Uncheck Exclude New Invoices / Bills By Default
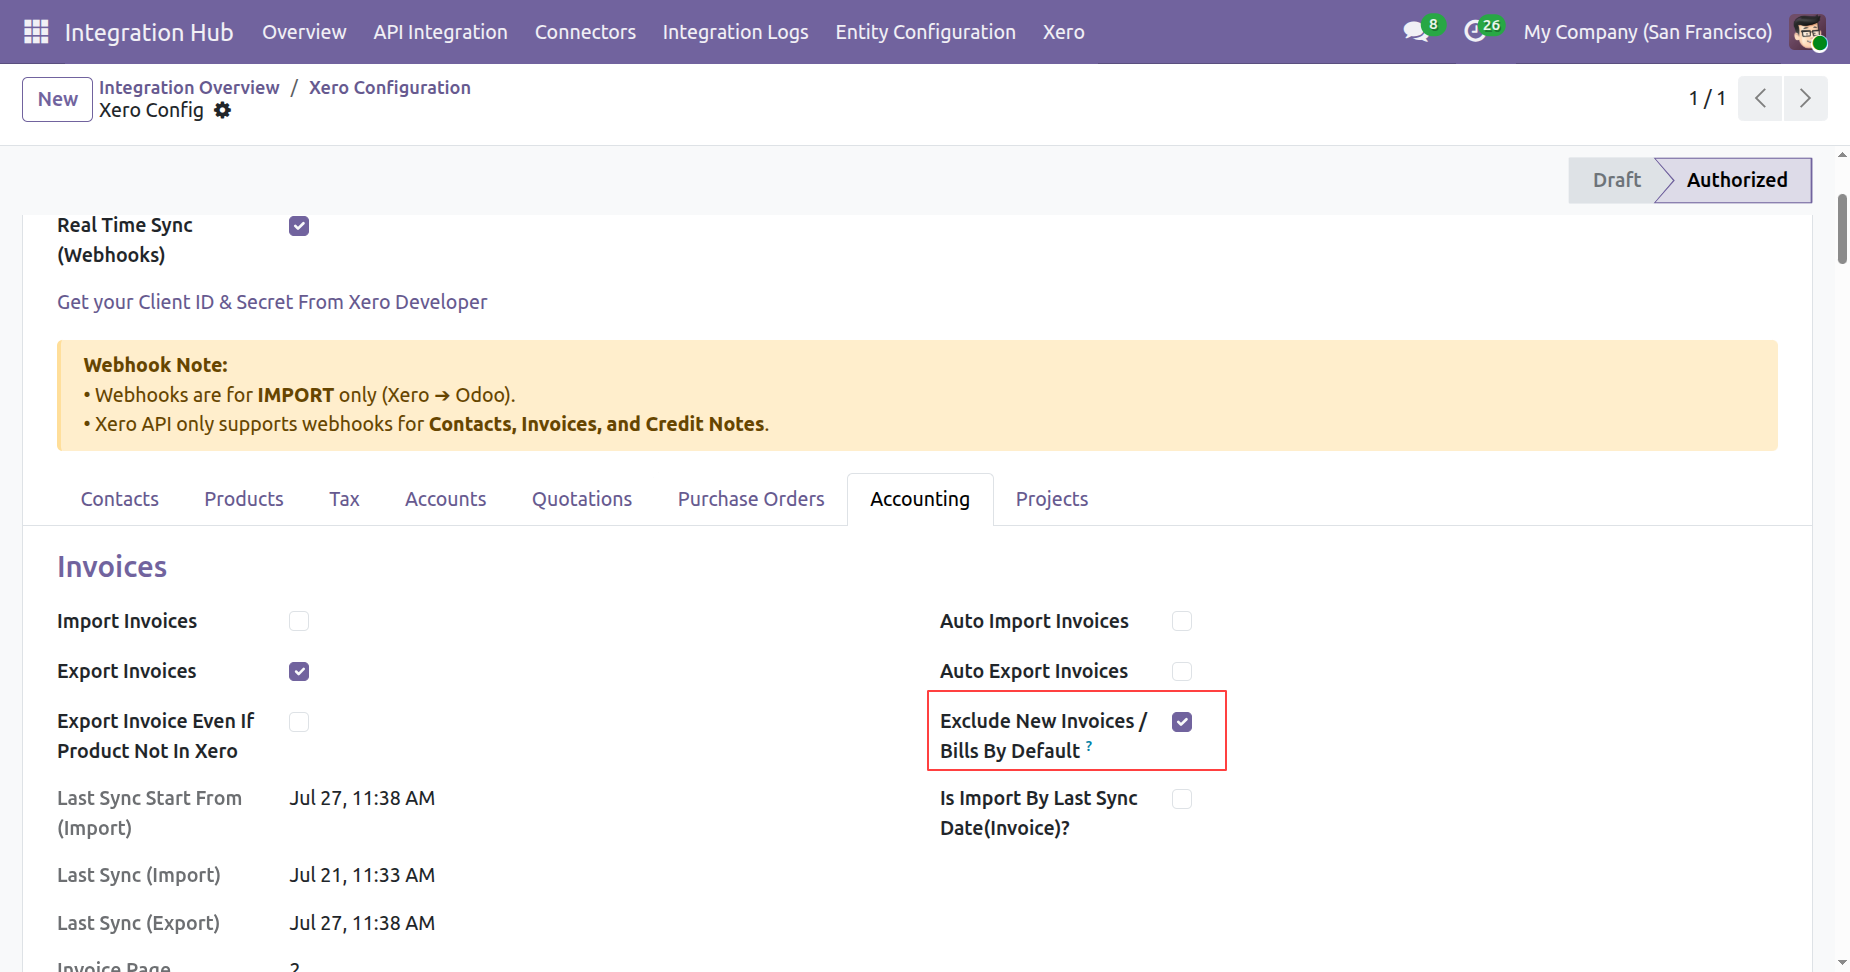The width and height of the screenshot is (1850, 972). coord(1182,721)
